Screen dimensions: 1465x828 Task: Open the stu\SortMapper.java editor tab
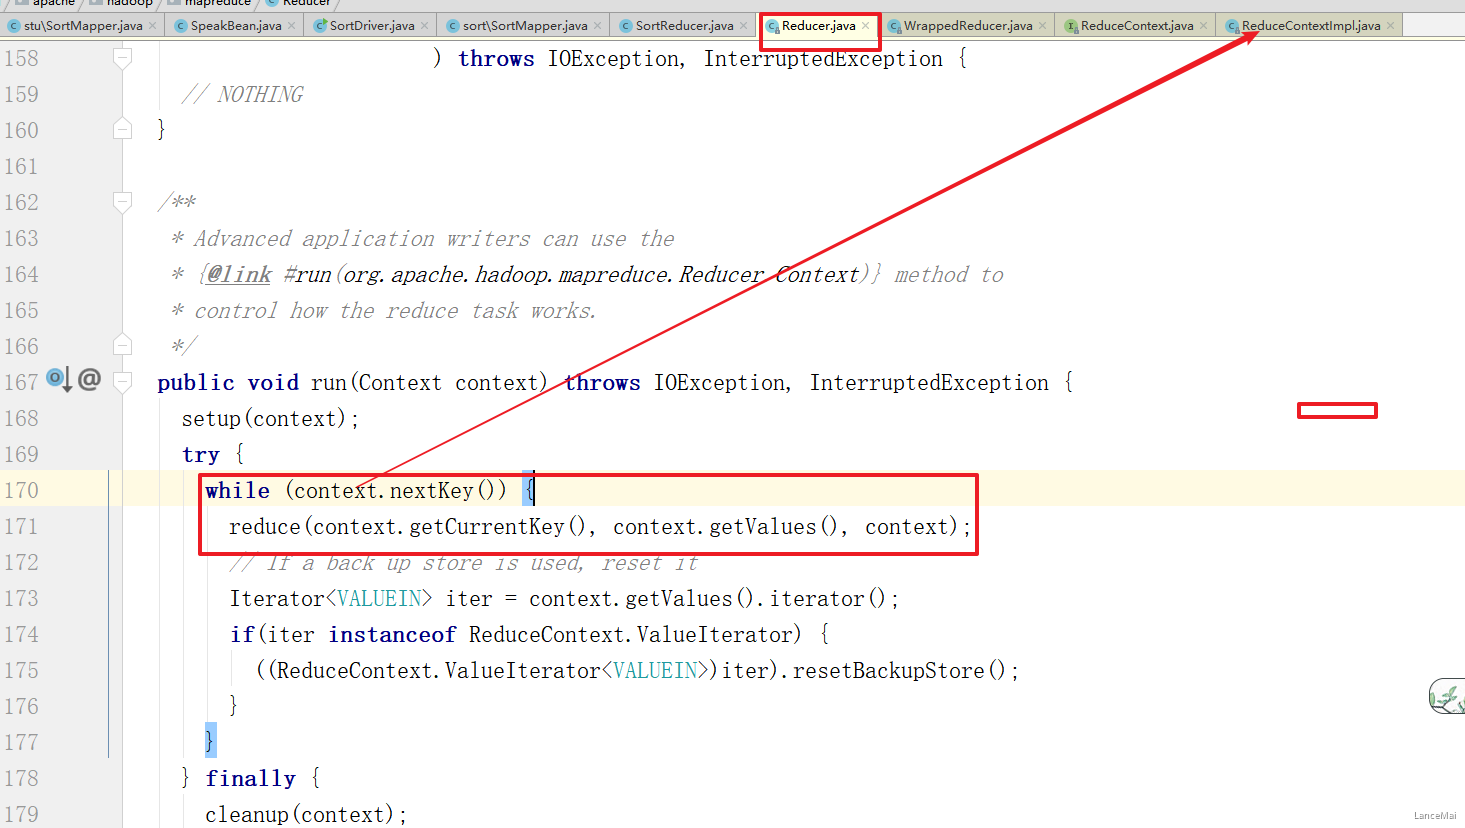click(x=83, y=26)
